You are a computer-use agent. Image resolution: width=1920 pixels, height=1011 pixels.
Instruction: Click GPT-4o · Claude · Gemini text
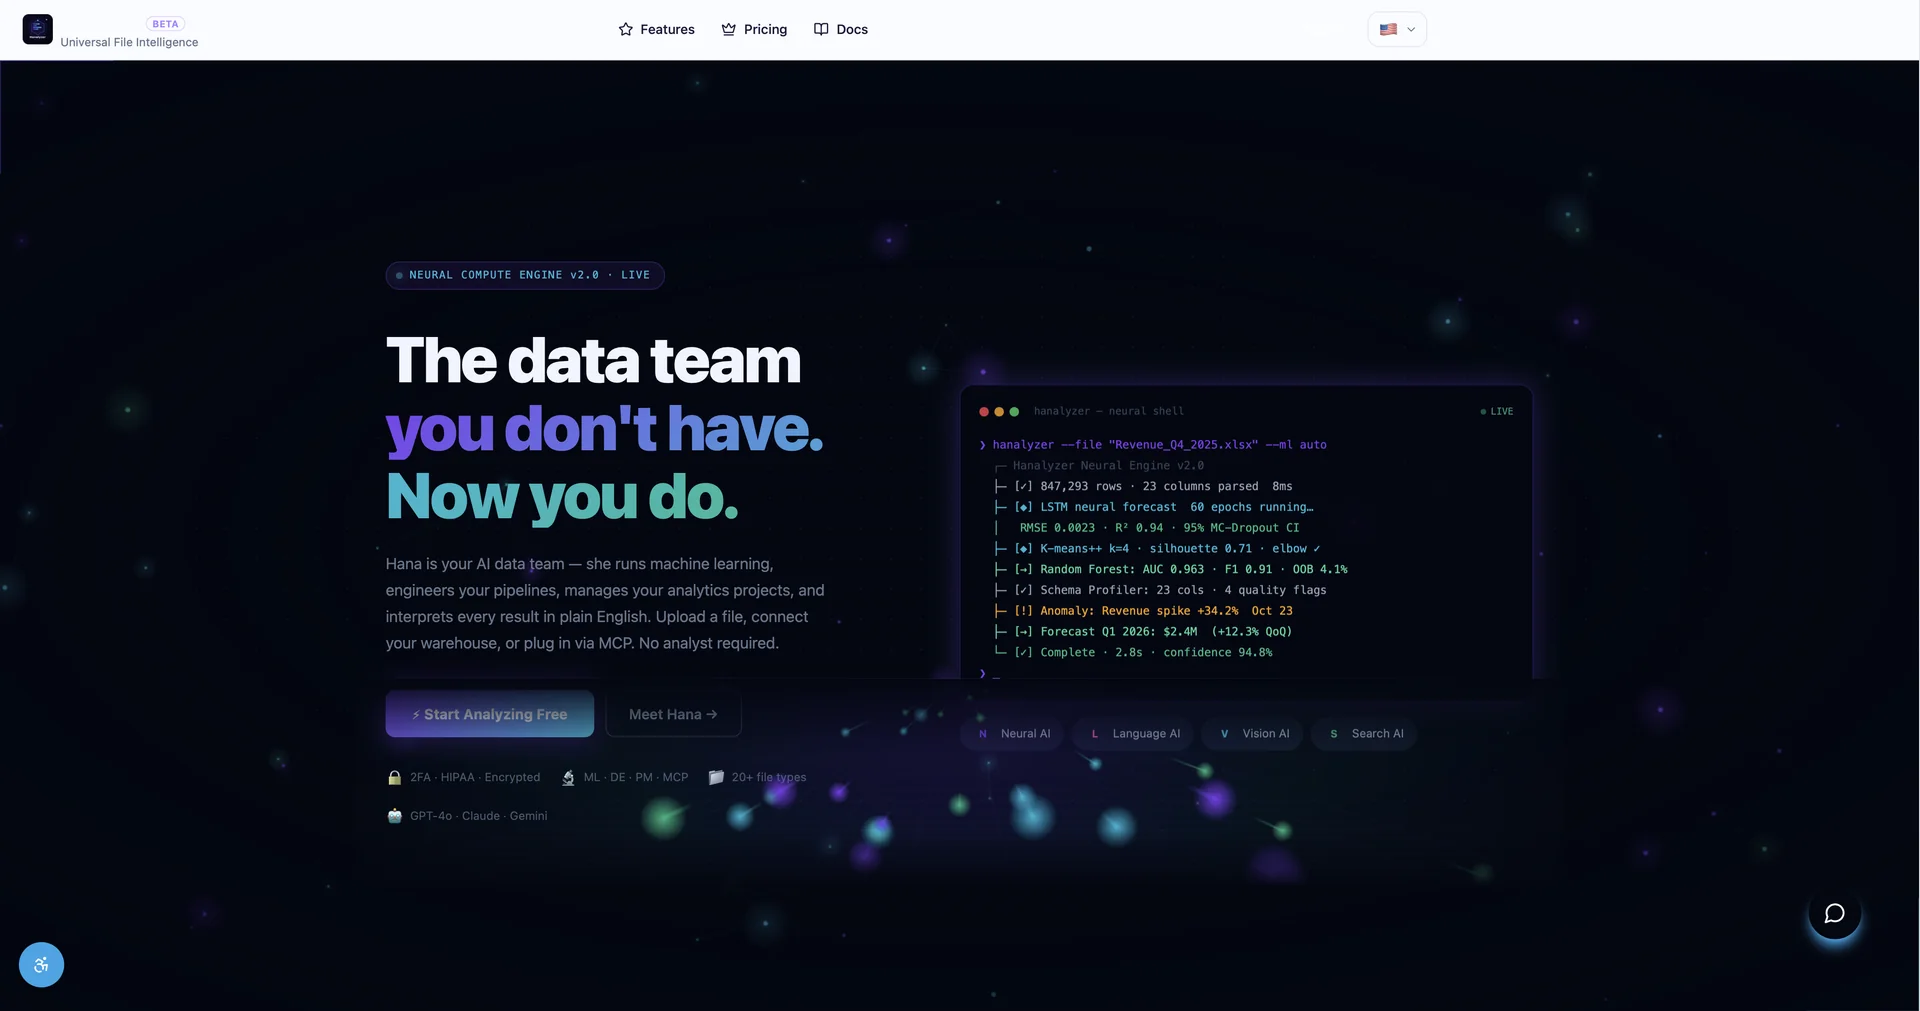479,816
